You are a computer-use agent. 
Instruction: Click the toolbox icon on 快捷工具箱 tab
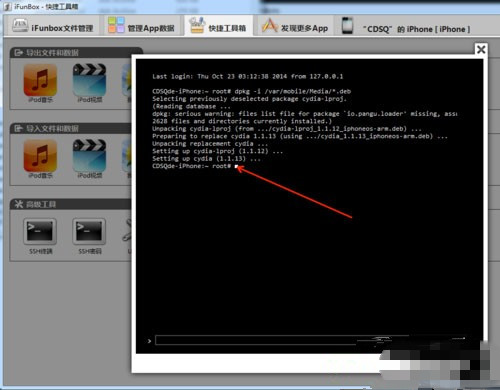point(197,25)
